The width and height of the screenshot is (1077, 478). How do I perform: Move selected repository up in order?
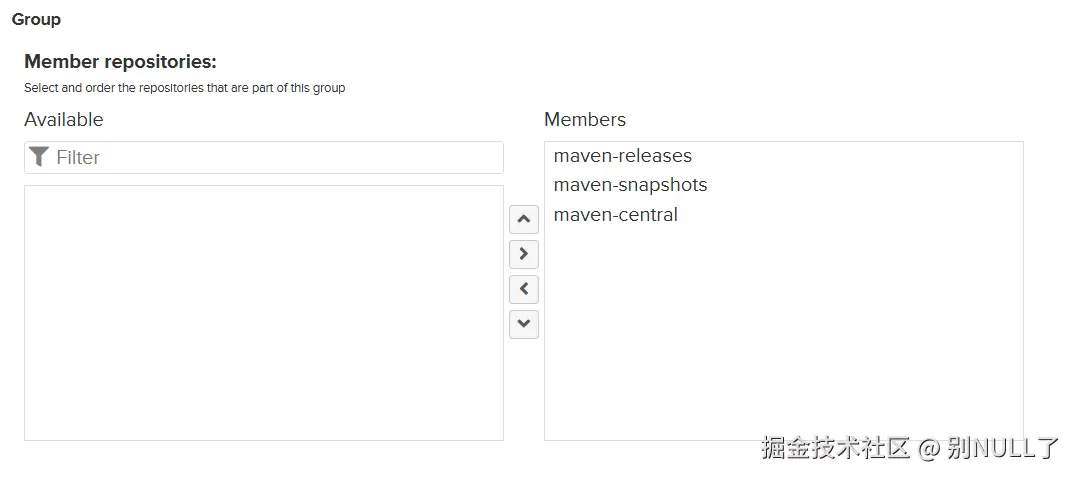coord(523,219)
